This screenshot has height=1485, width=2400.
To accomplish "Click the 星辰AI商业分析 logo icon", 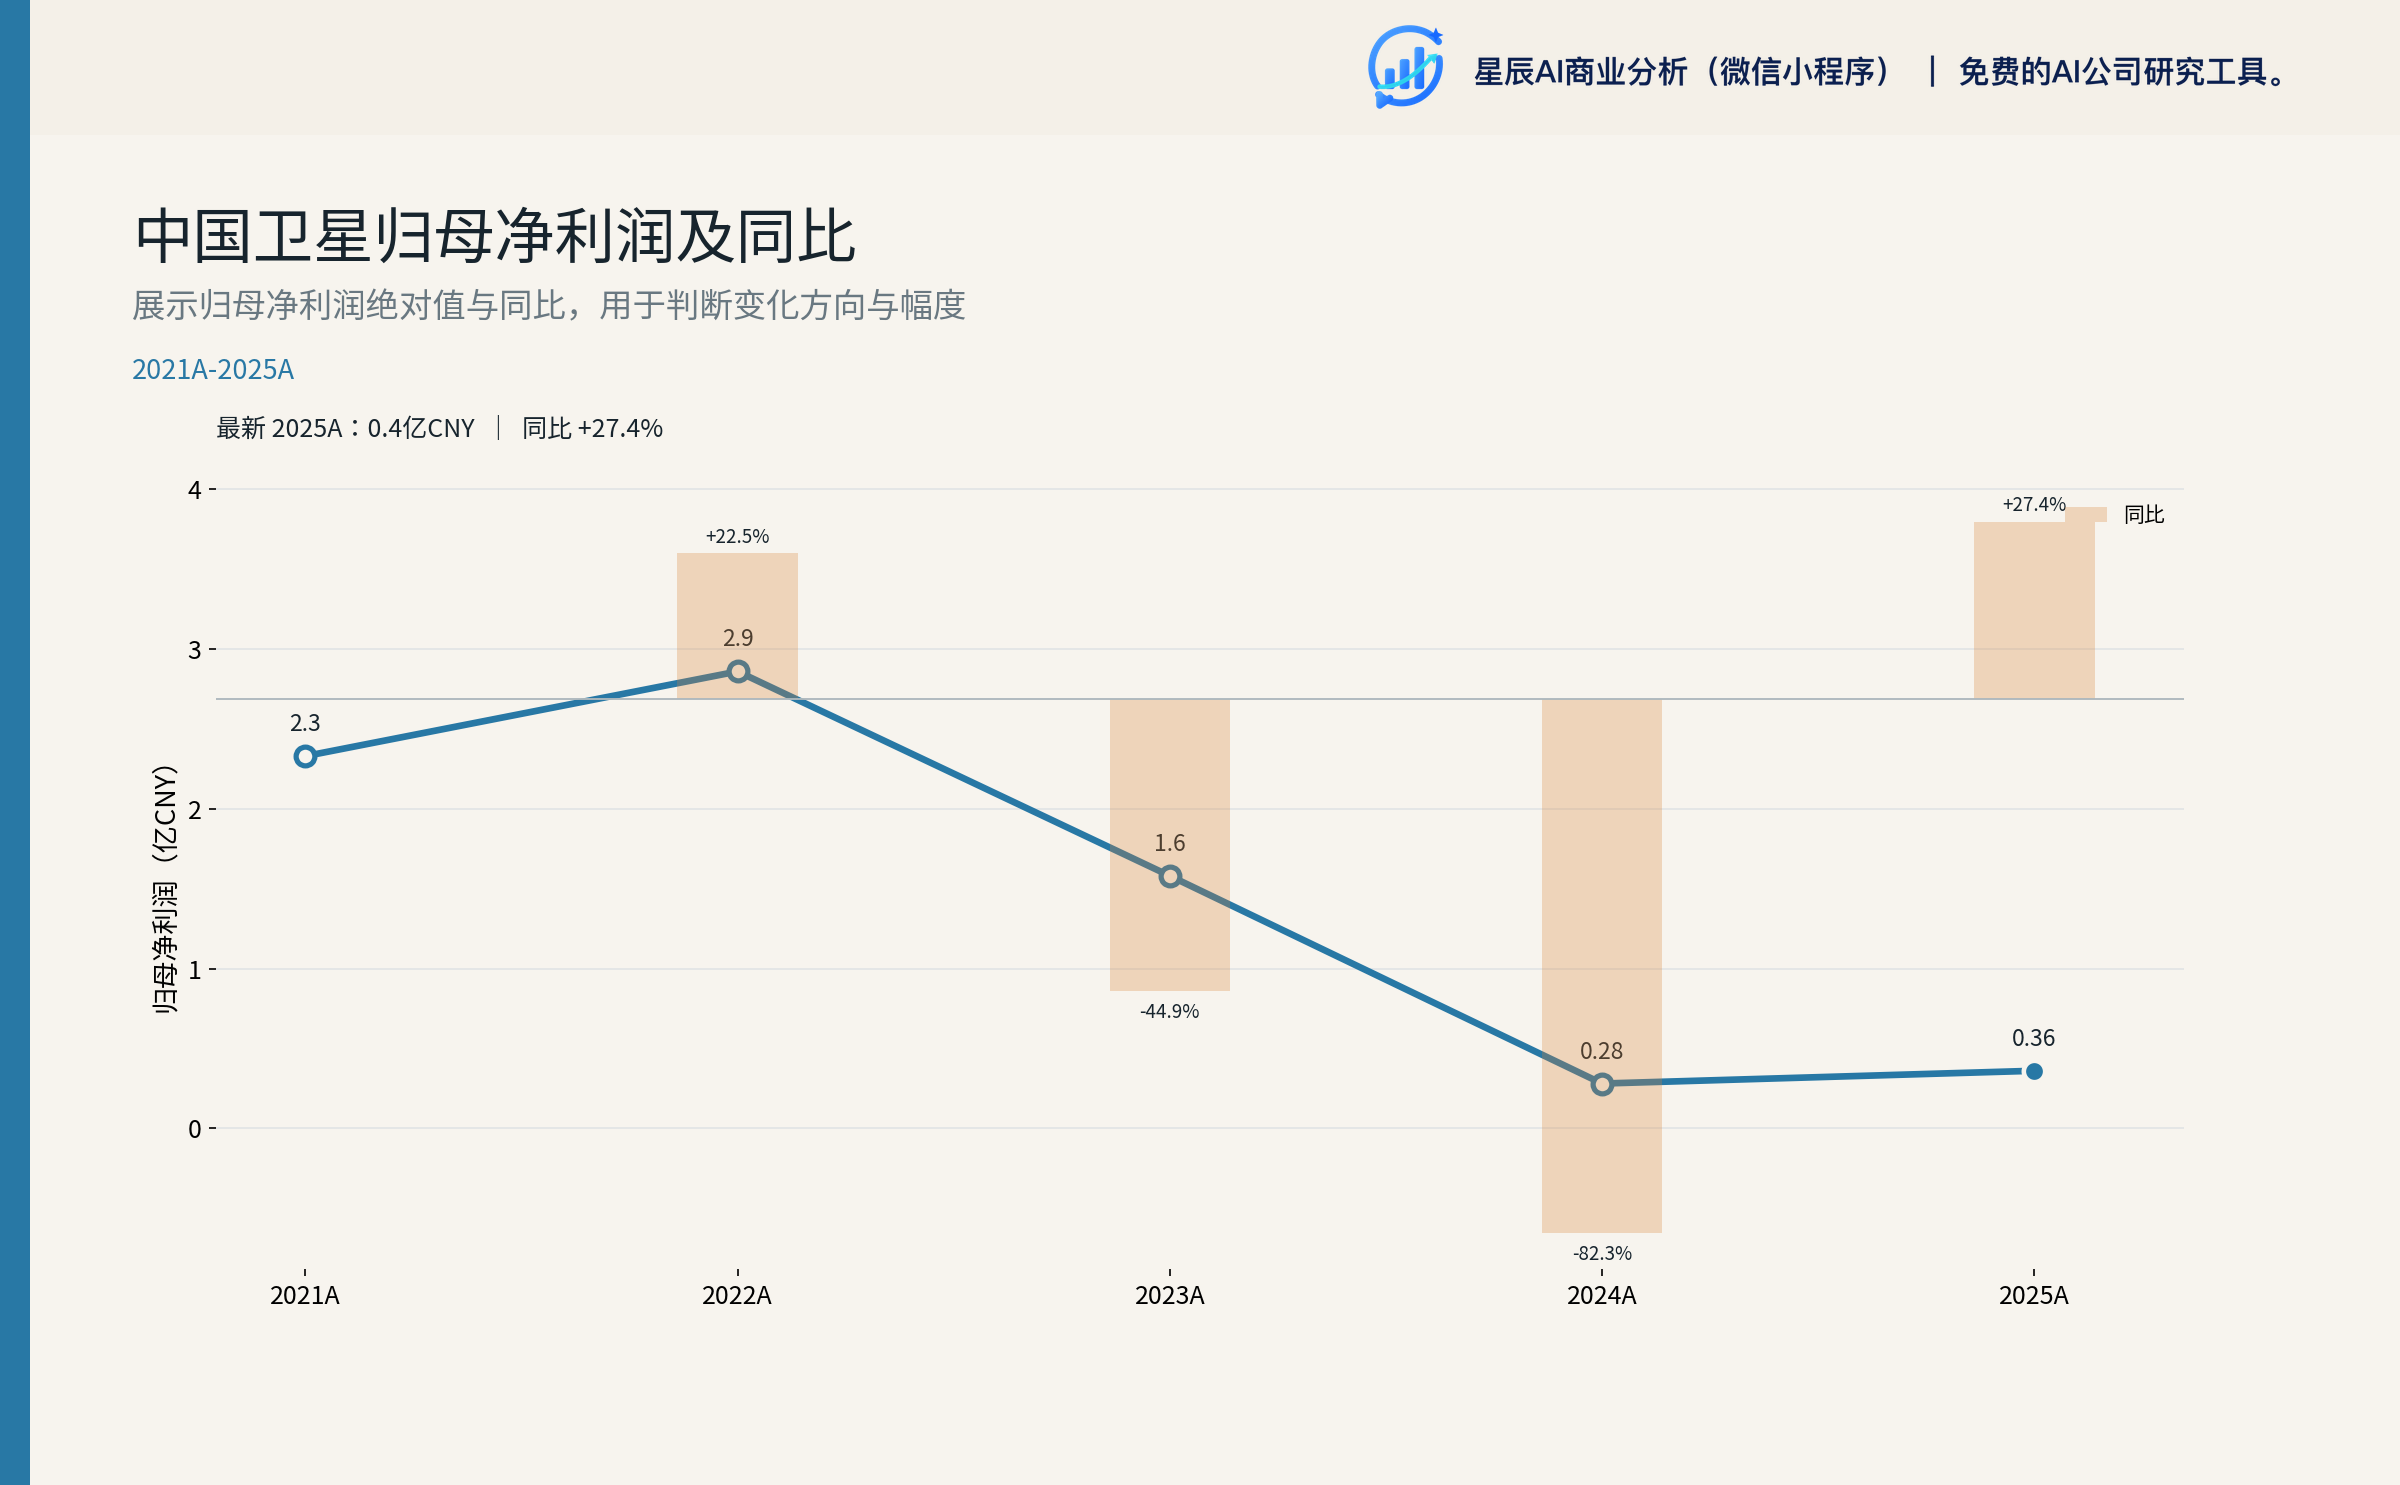I will (x=1405, y=67).
